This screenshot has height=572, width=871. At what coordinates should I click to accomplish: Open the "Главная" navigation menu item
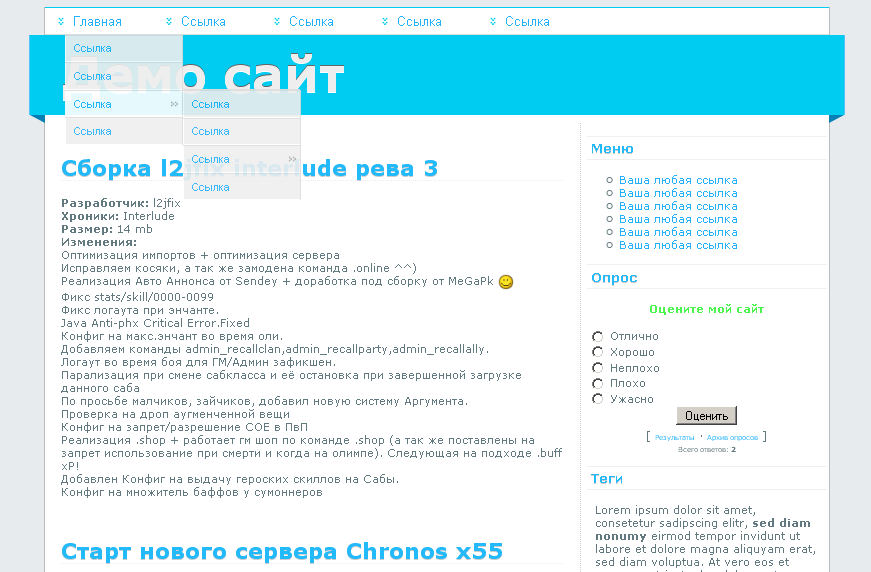click(x=97, y=21)
